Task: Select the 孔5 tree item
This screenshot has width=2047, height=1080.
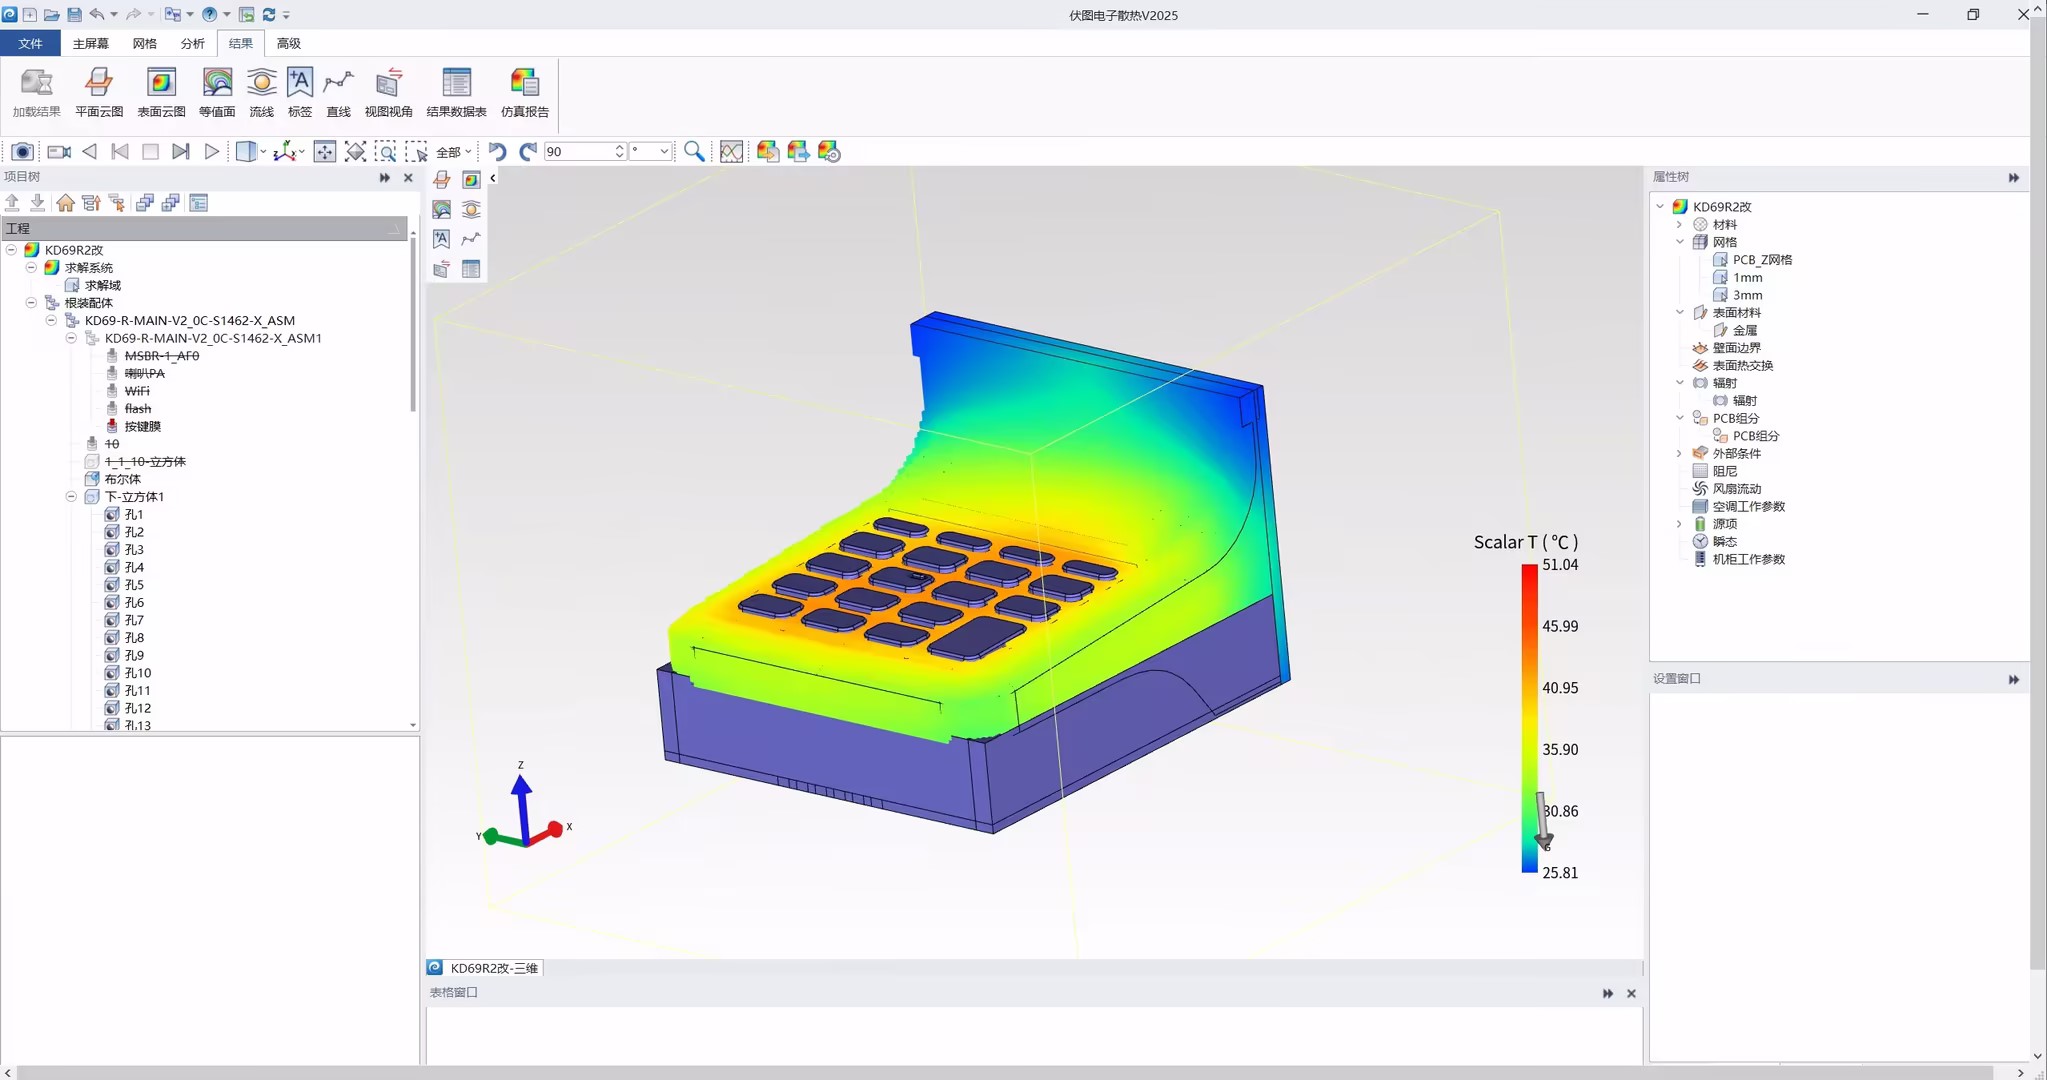Action: click(134, 584)
